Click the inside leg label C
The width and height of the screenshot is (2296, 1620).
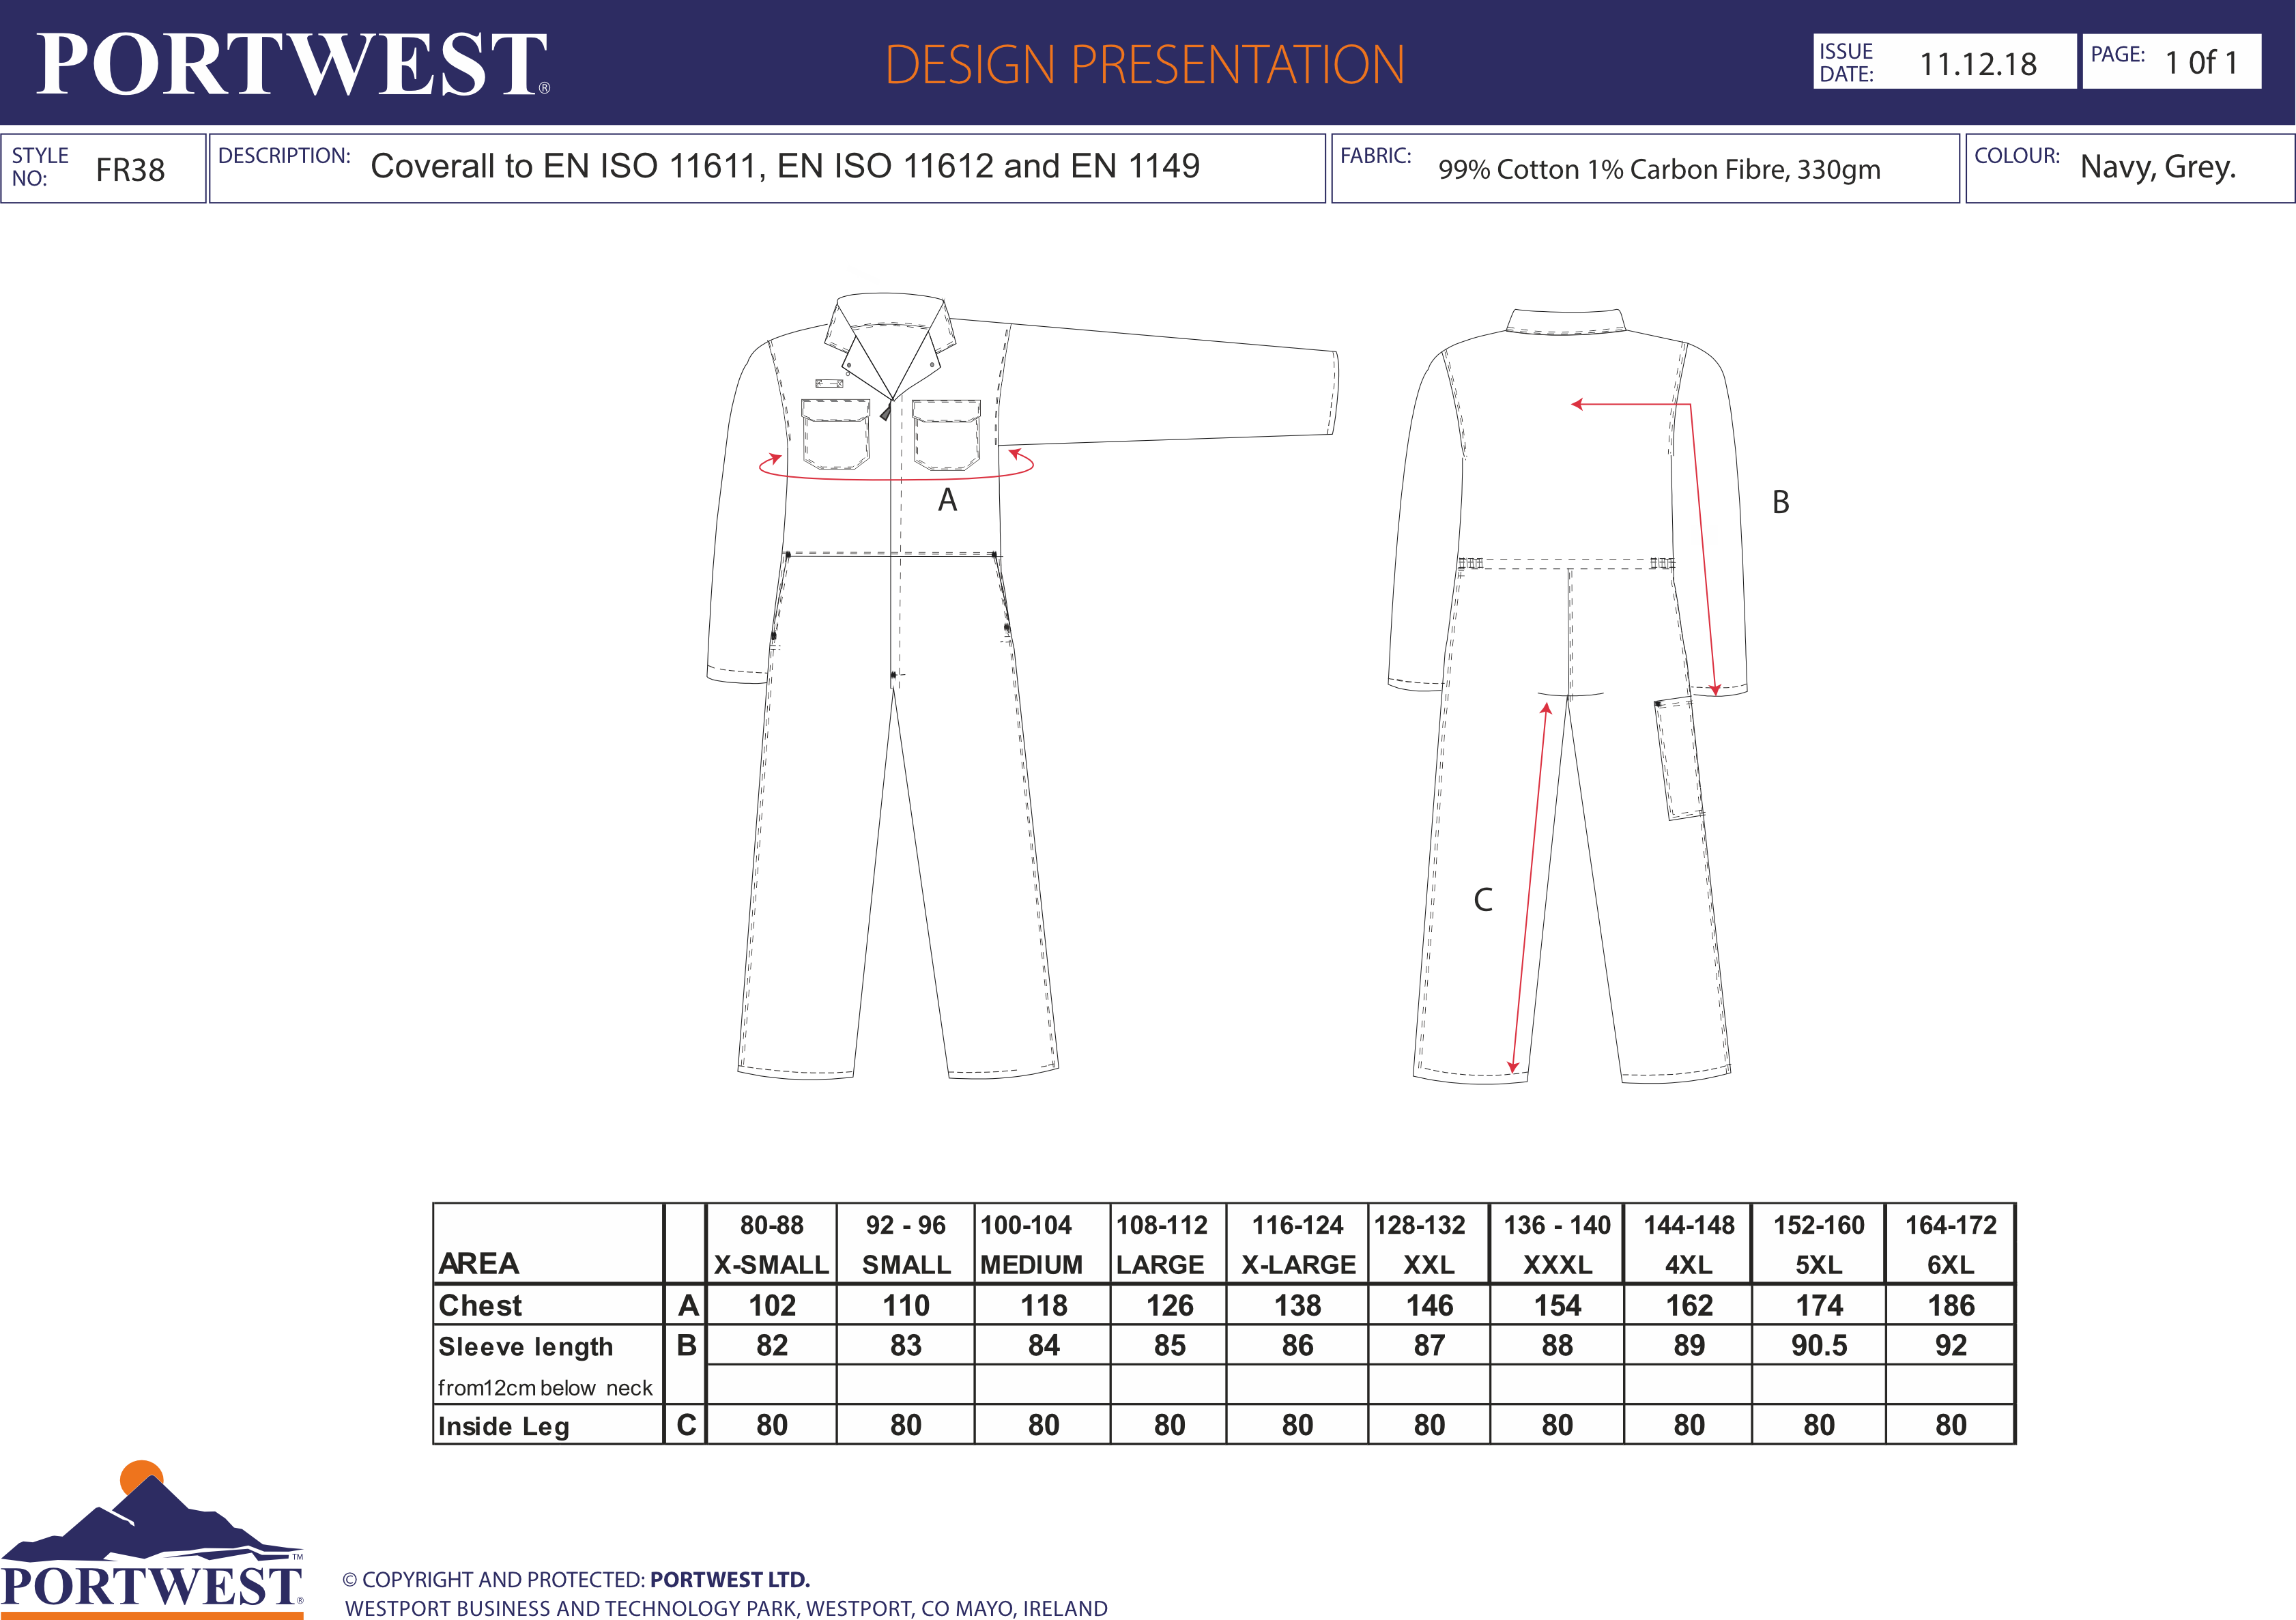(1483, 900)
